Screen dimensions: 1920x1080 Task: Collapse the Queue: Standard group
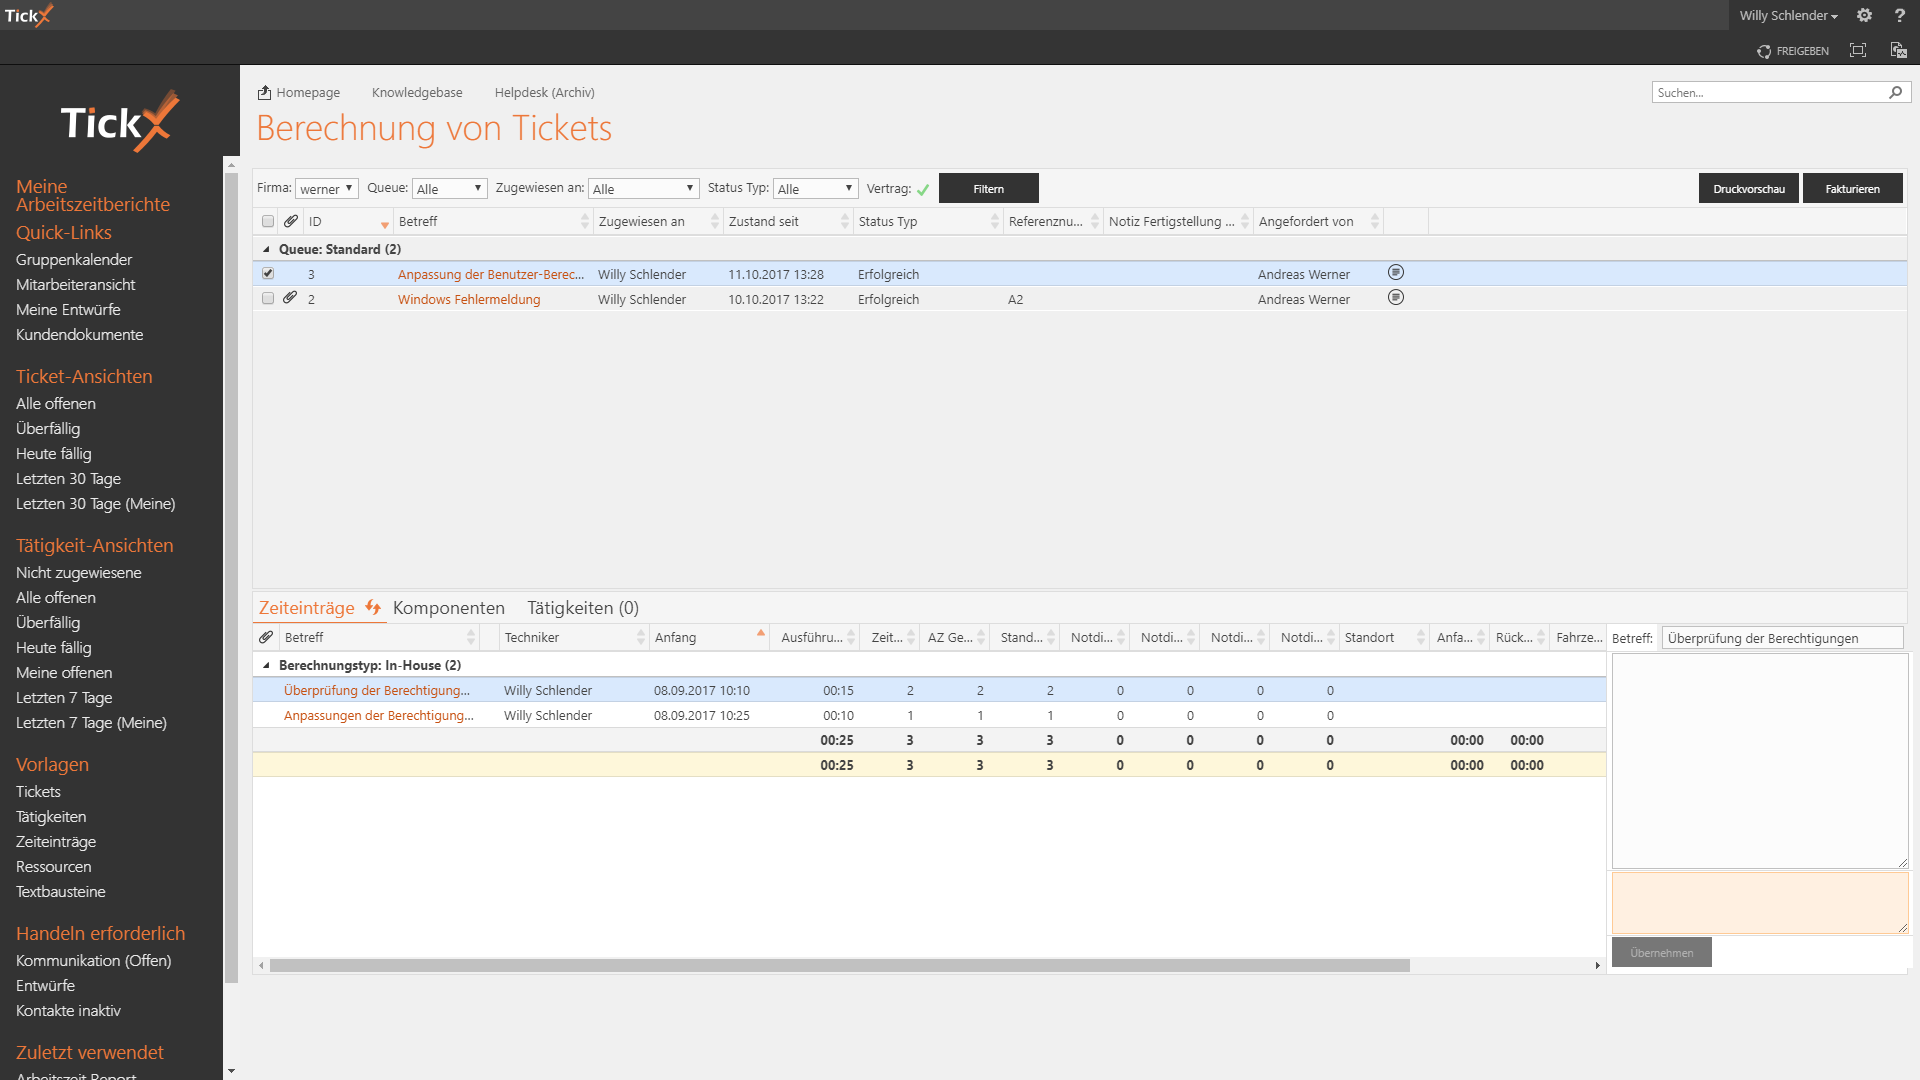pos(266,249)
